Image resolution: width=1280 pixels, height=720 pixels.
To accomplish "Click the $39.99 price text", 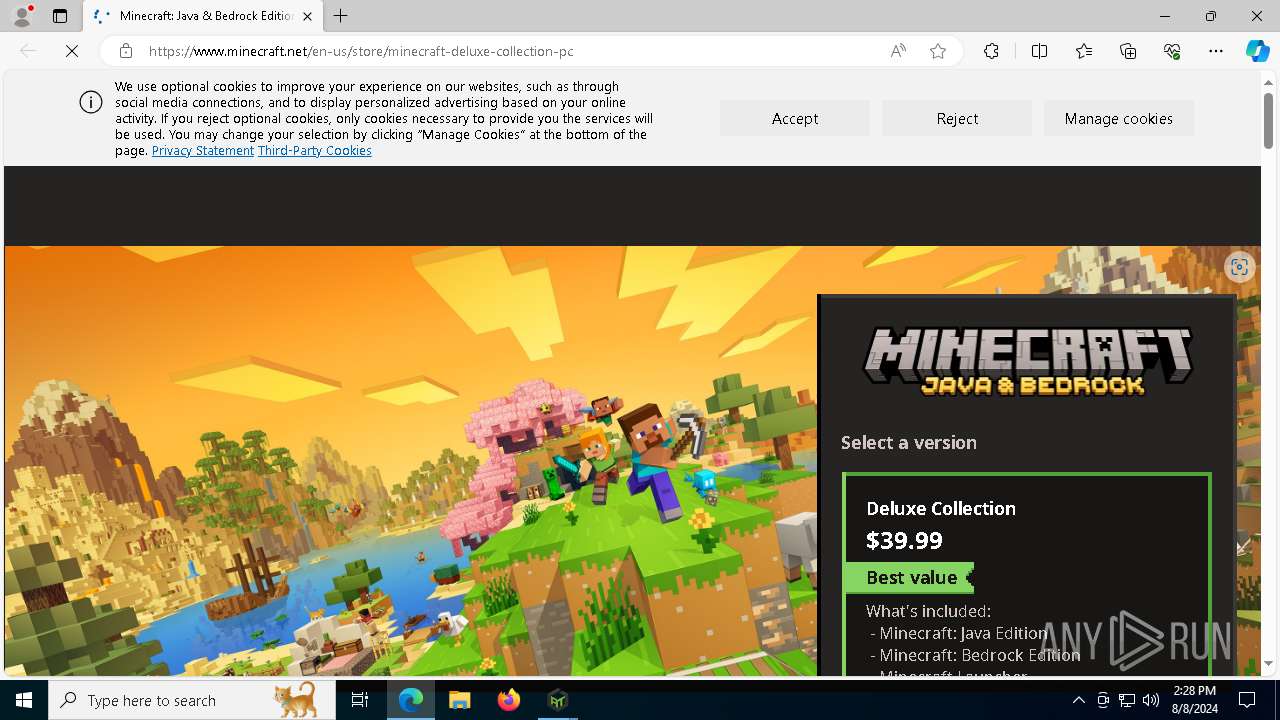I will [x=904, y=541].
